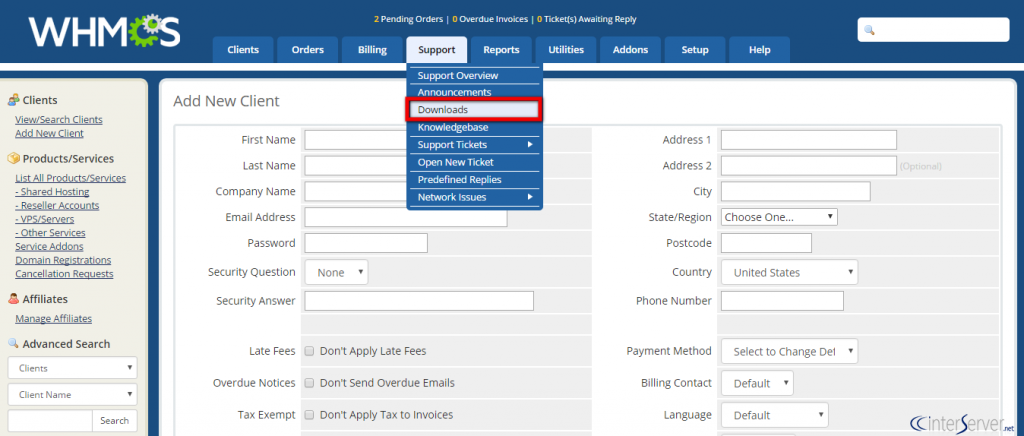Tick Don't Apply Late Fees checkbox
Image resolution: width=1024 pixels, height=436 pixels.
(x=310, y=351)
